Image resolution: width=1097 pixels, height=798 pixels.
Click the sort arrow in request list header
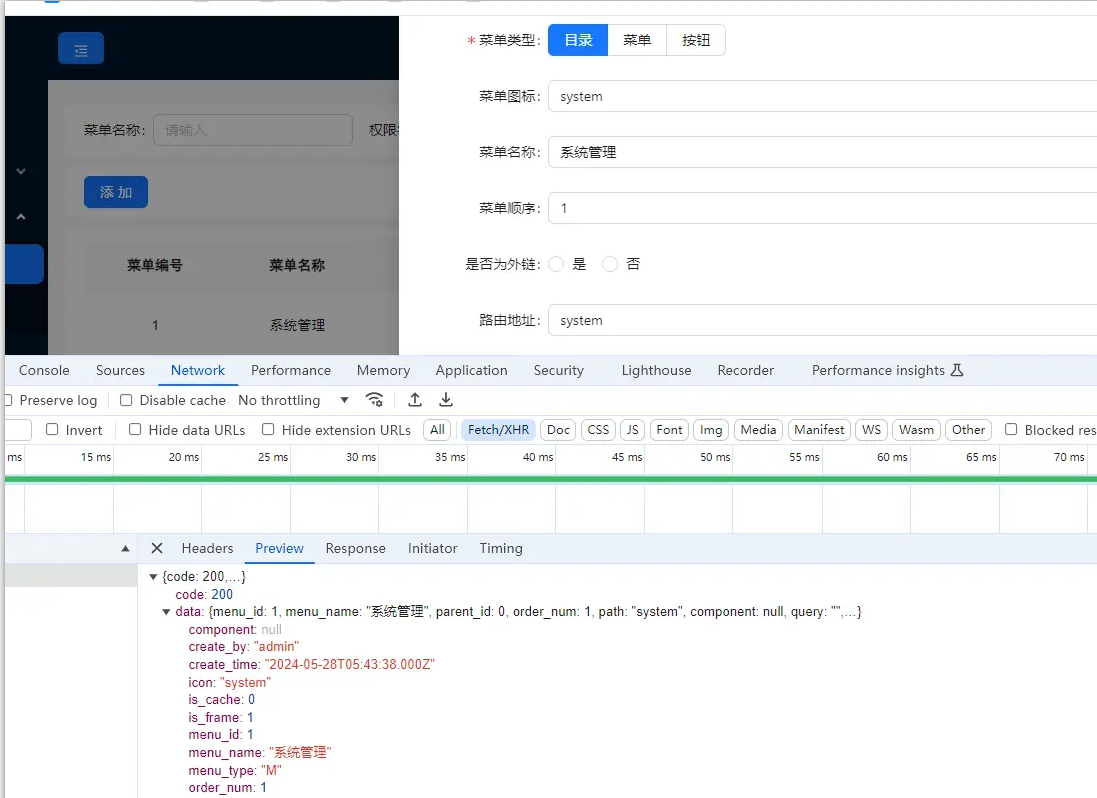125,549
